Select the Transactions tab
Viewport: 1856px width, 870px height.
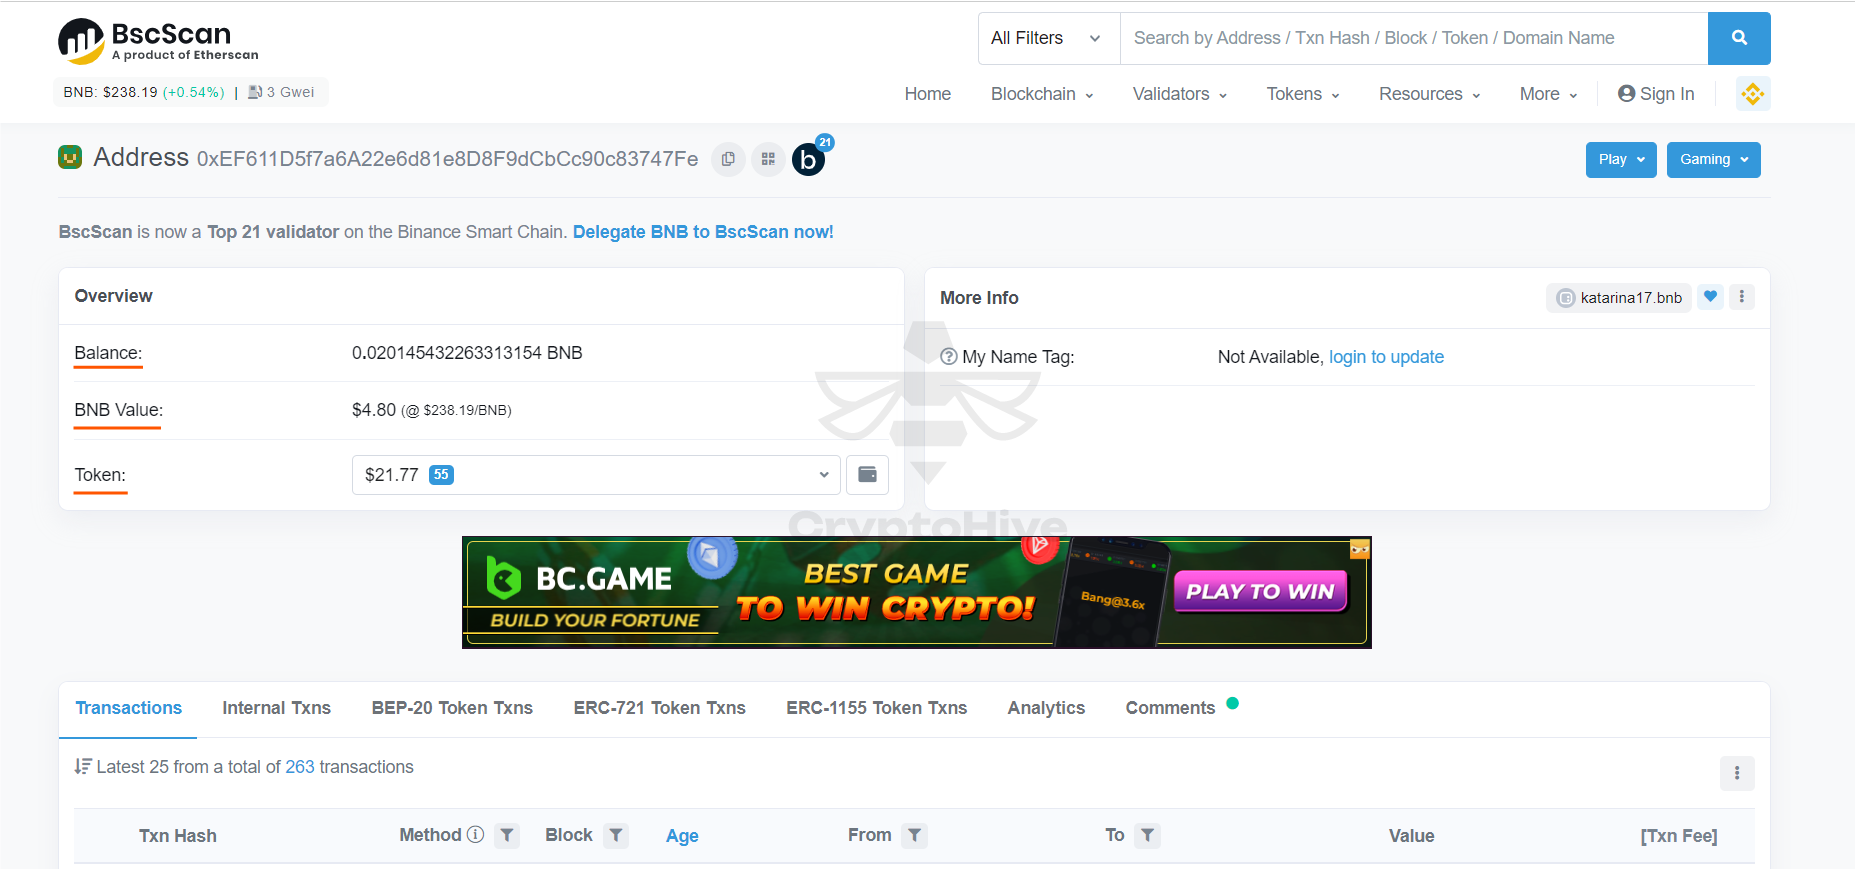(129, 708)
